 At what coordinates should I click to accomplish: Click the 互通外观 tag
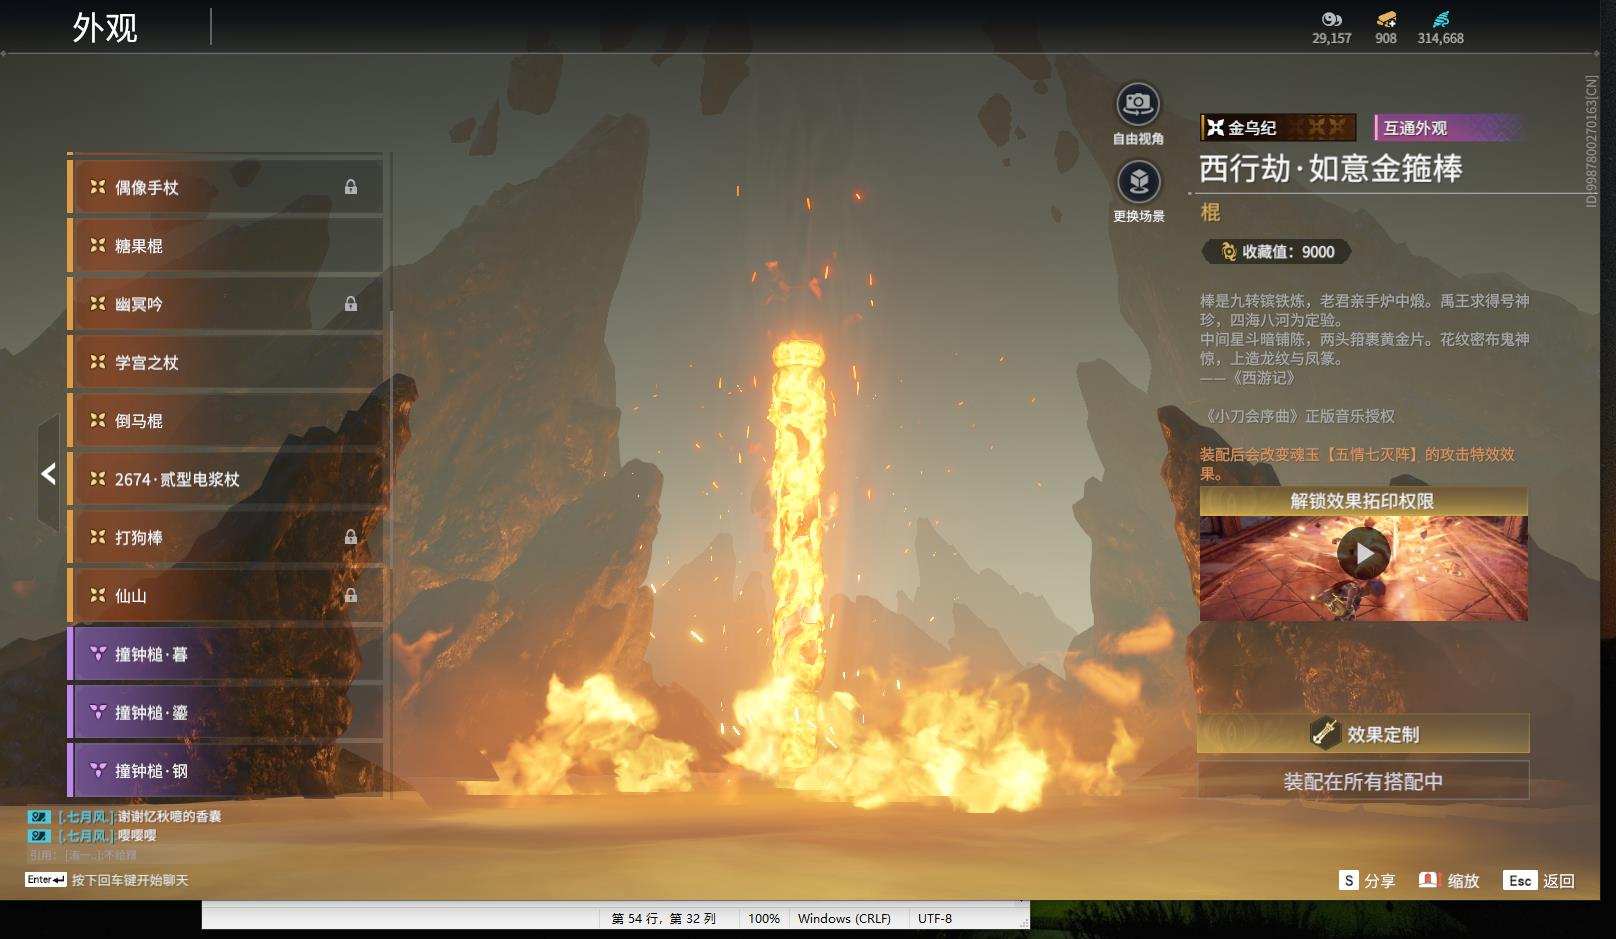(x=1448, y=127)
